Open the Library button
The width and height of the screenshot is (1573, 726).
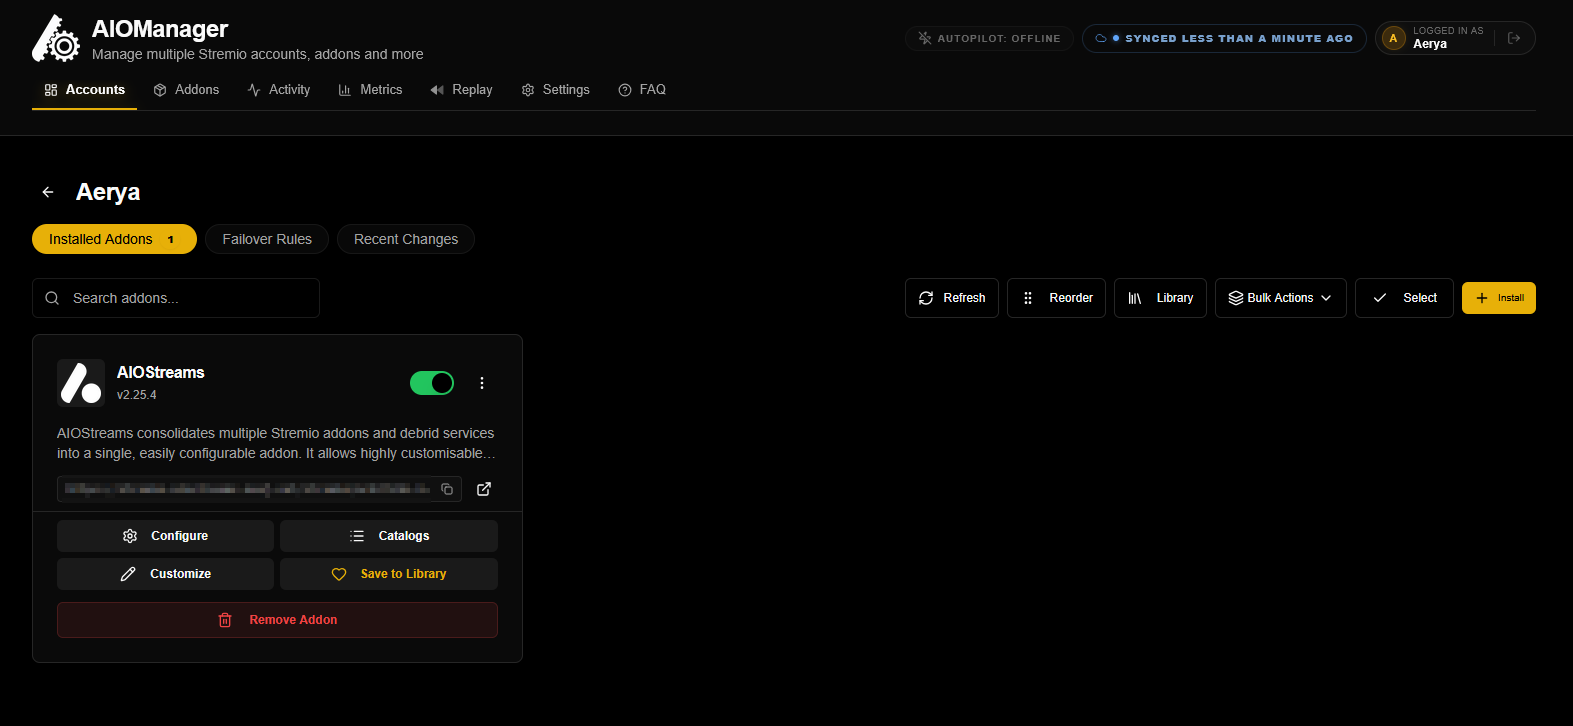[1160, 298]
